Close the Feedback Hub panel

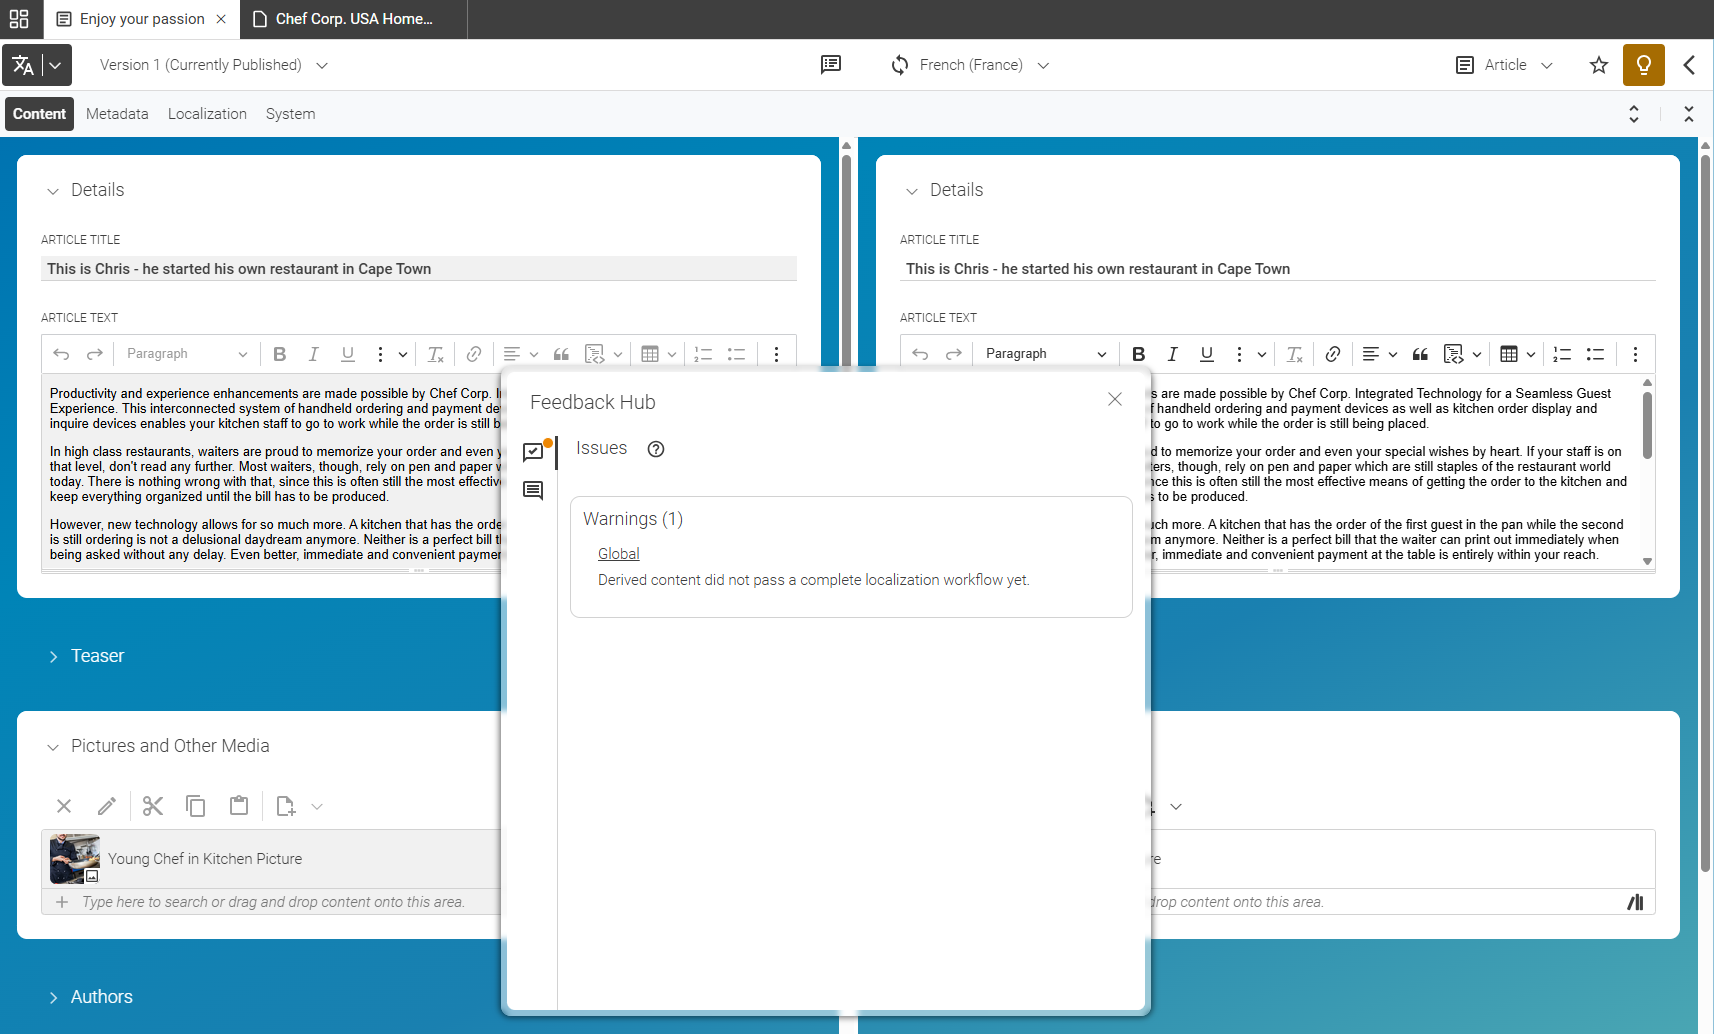[x=1115, y=399]
